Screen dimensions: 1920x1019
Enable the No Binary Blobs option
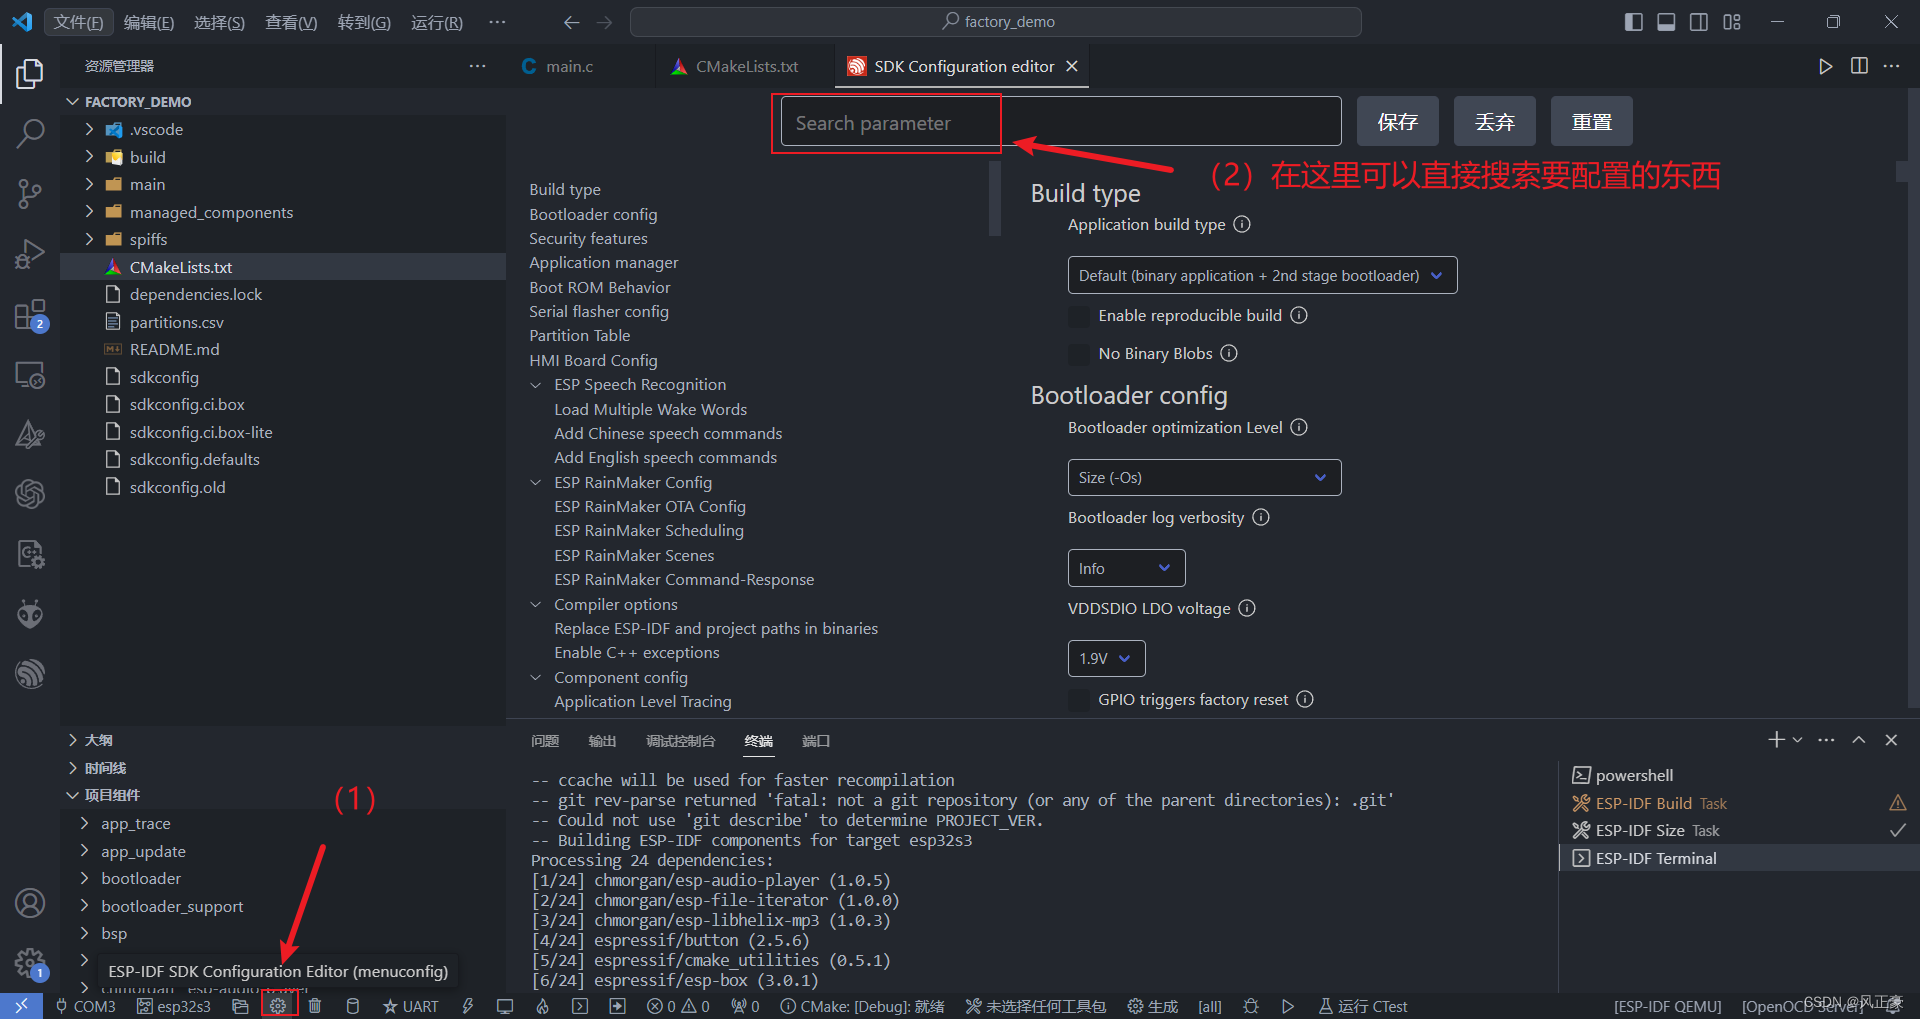1077,354
